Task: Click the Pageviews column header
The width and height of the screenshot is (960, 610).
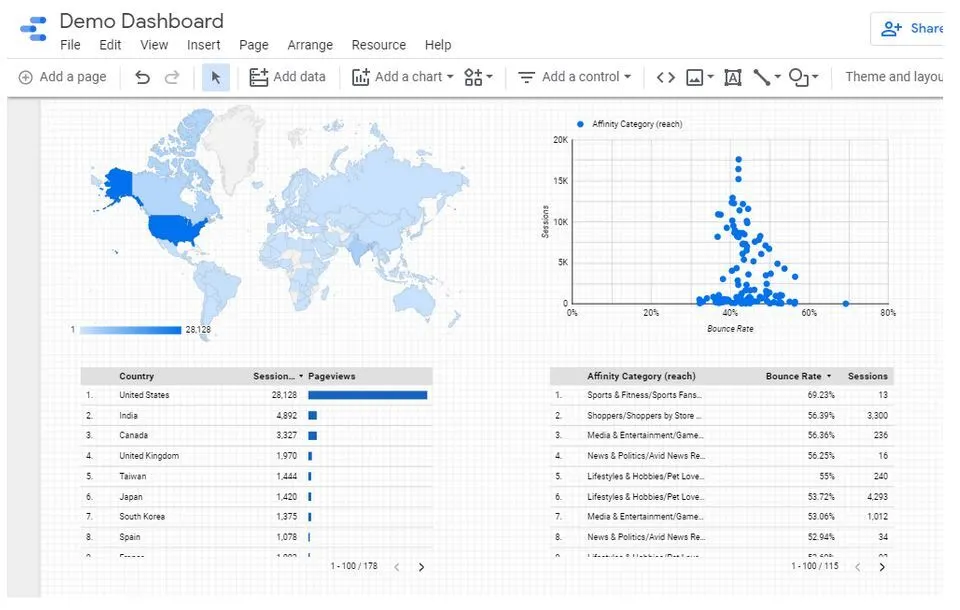Action: 331,376
